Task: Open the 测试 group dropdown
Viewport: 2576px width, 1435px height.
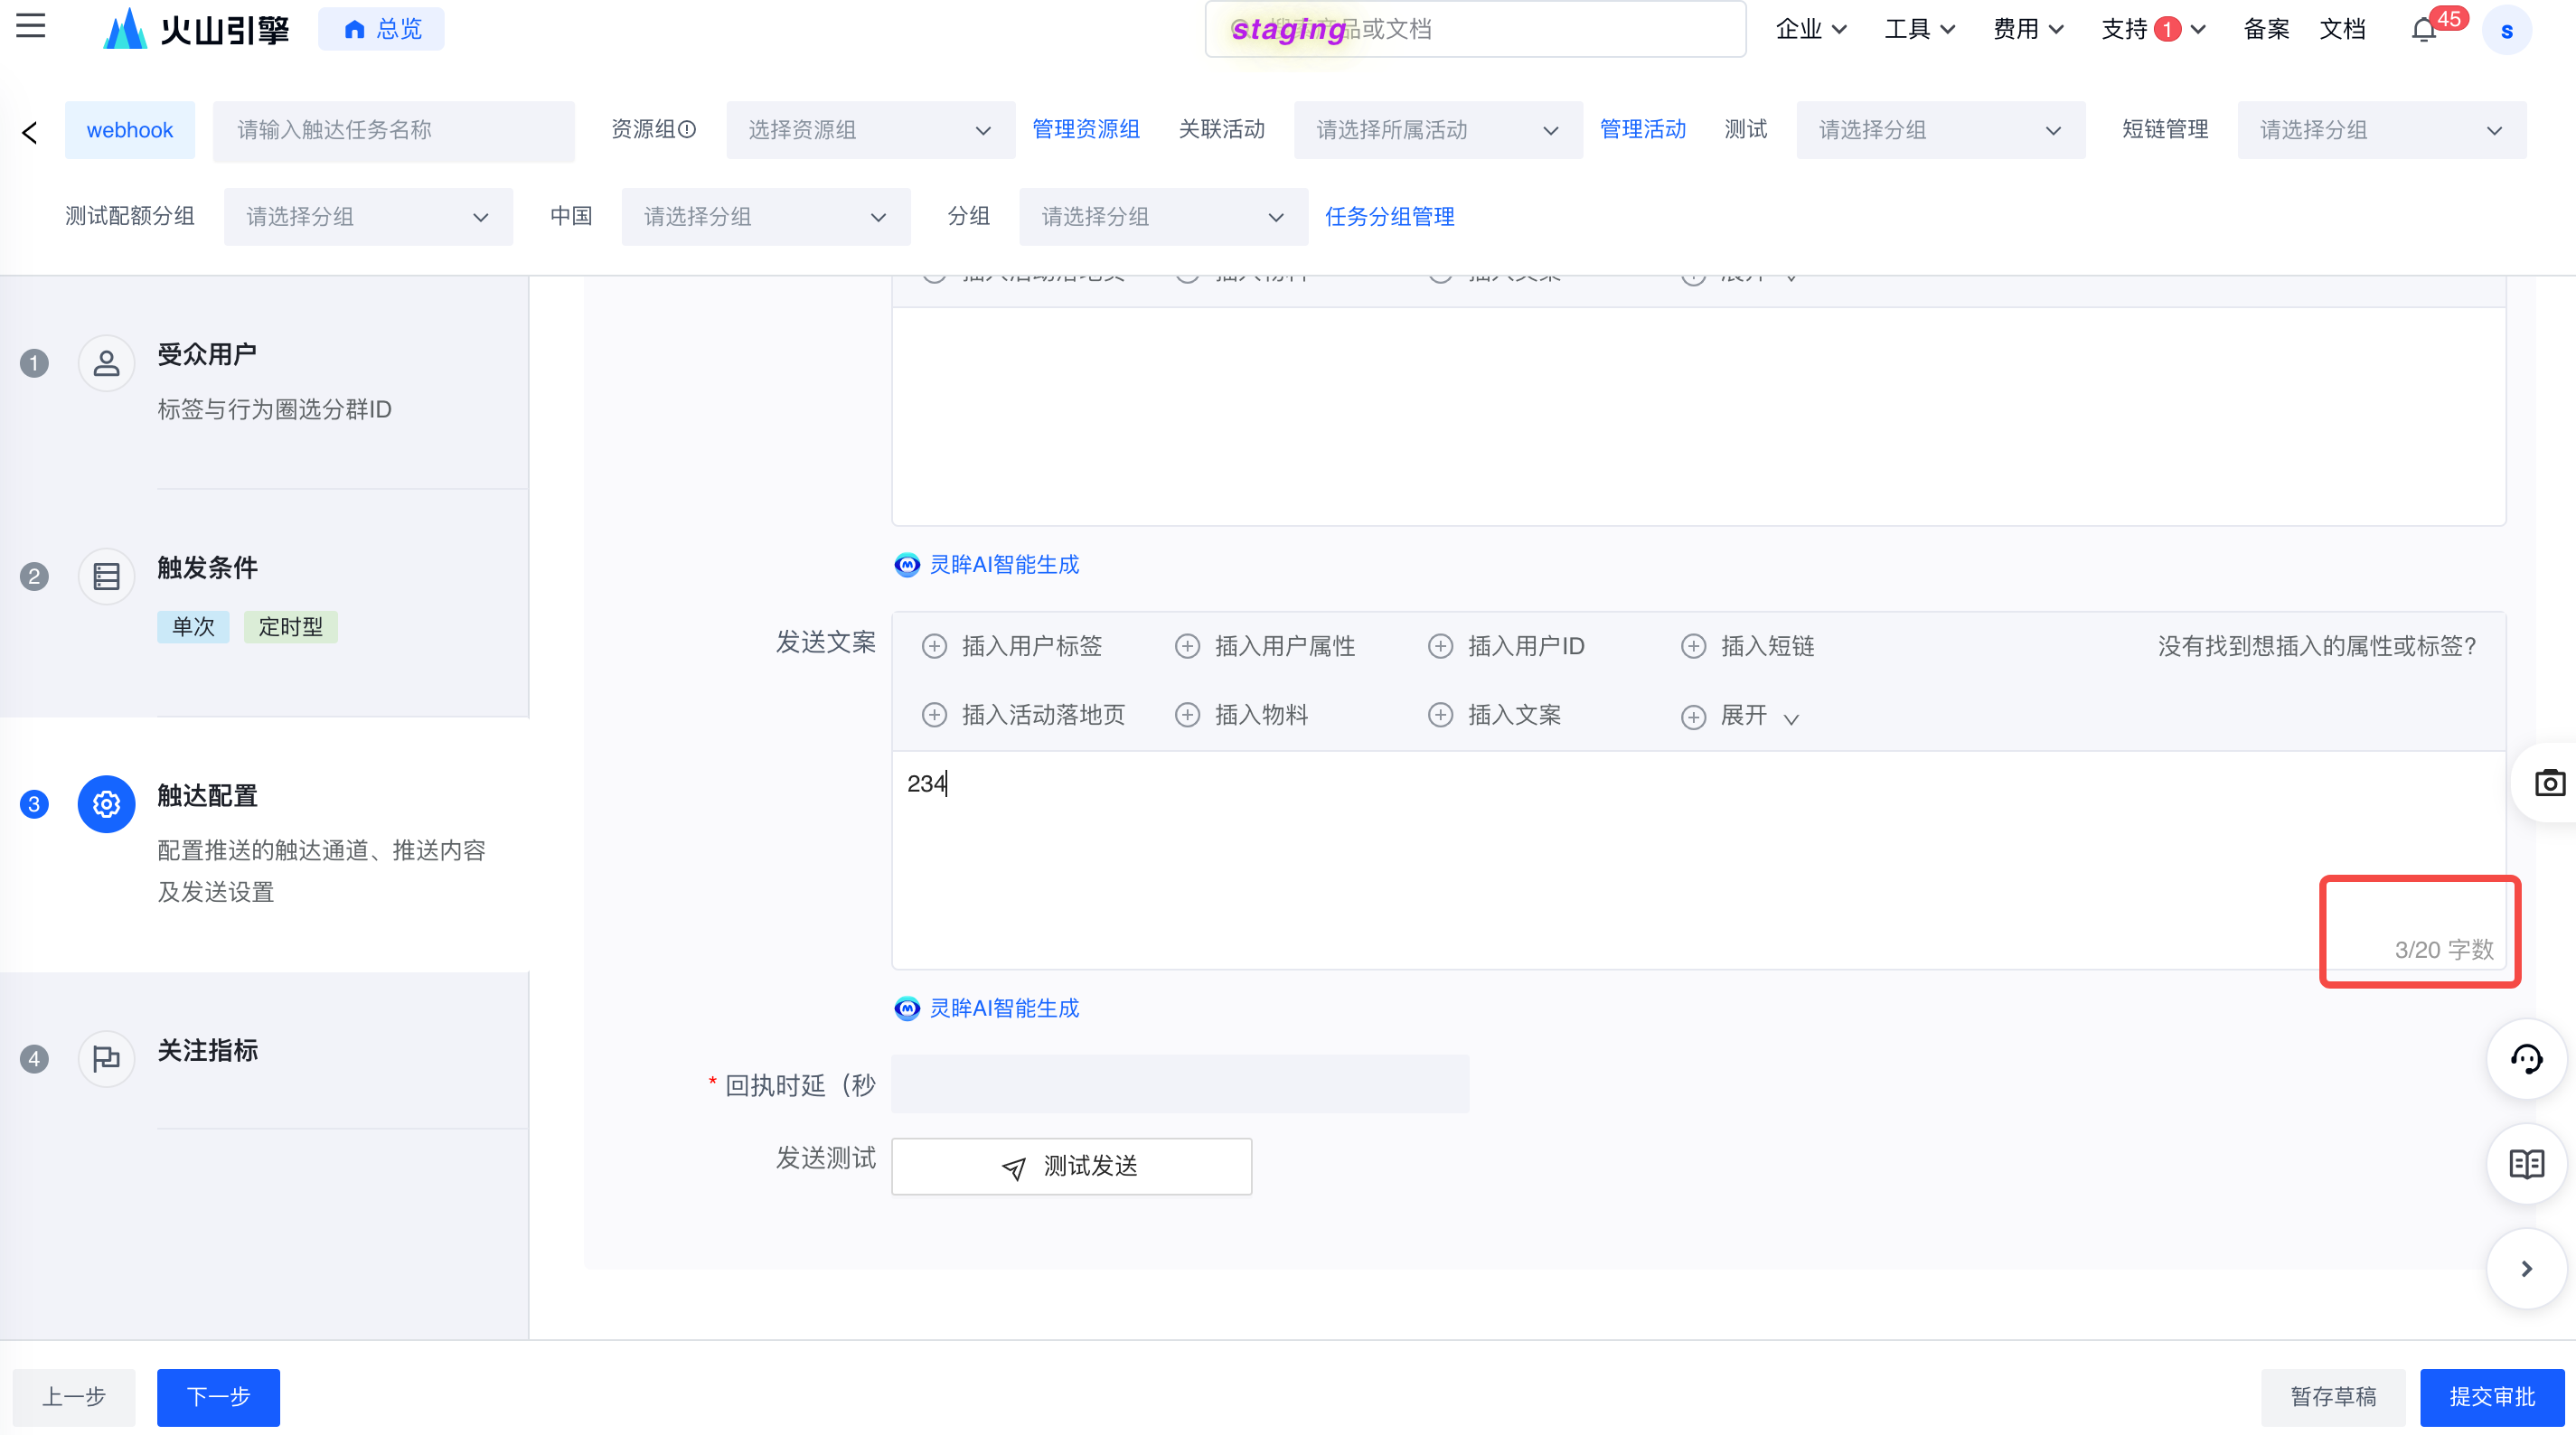Action: tap(1940, 130)
